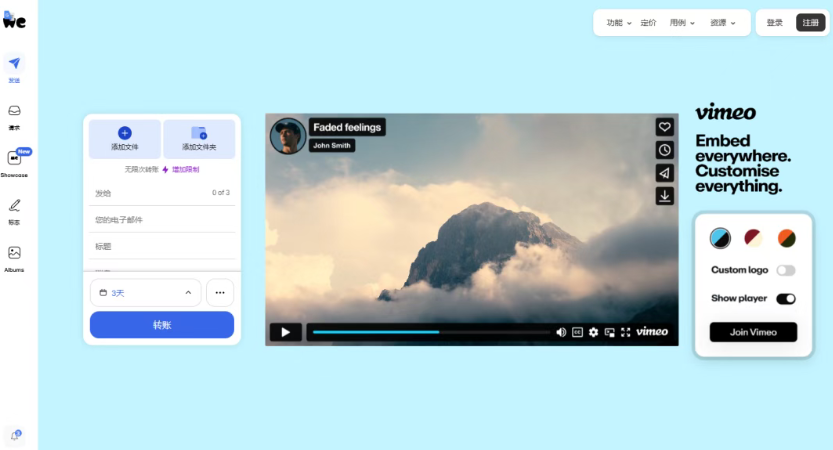Screen dimensions: 833x450
Task: Focus the 标题 title field
Action: 162,247
